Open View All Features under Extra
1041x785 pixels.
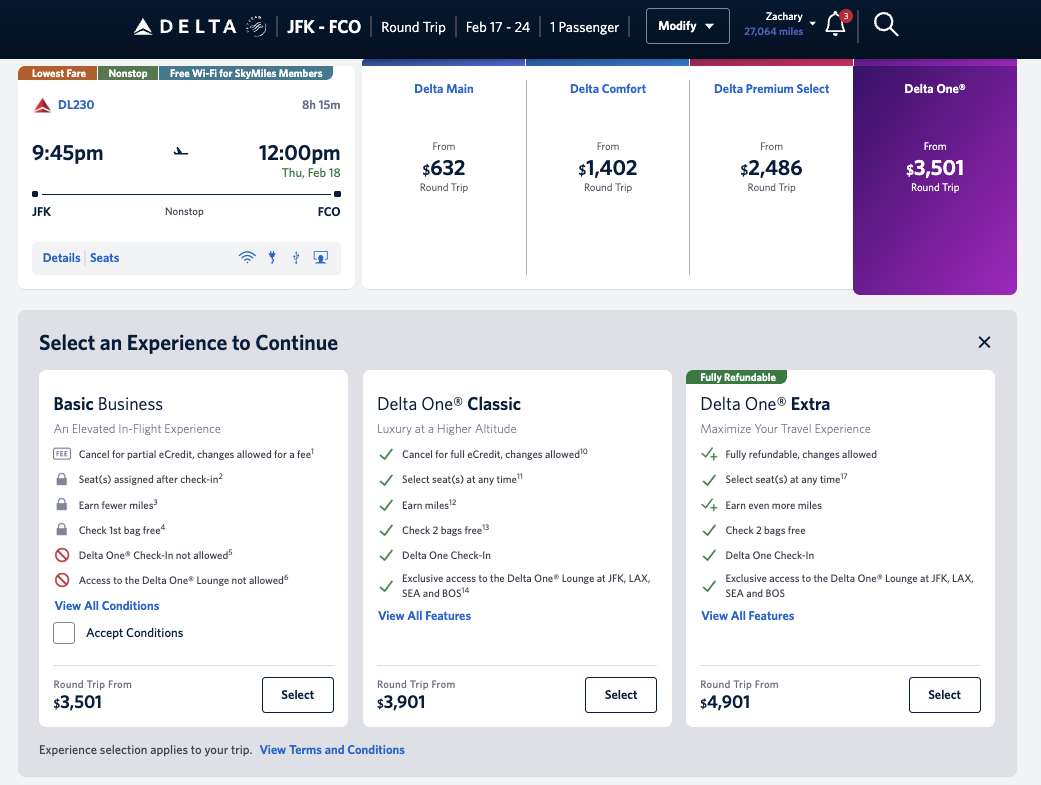(748, 616)
